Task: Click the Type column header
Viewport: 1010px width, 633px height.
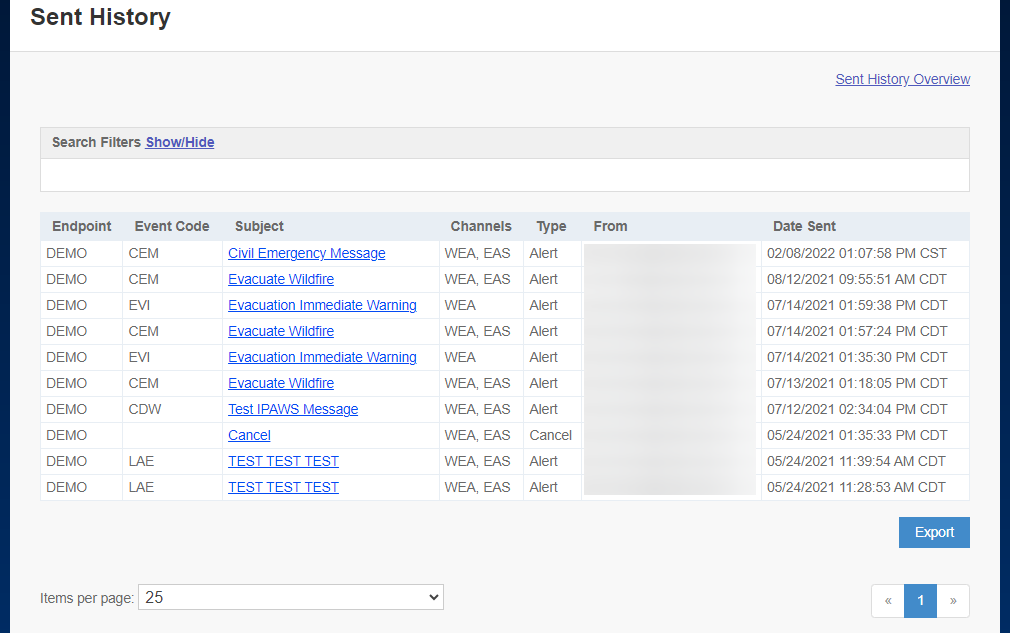Action: pos(551,226)
